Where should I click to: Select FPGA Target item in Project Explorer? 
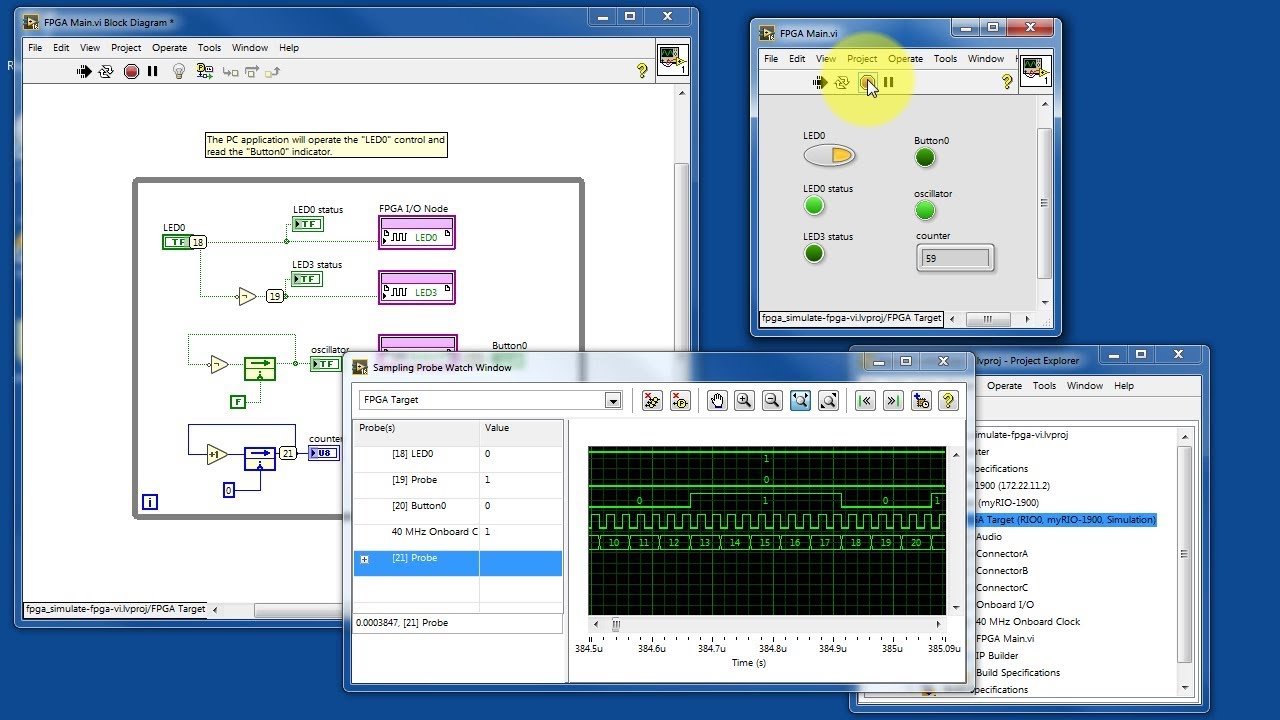(1066, 520)
